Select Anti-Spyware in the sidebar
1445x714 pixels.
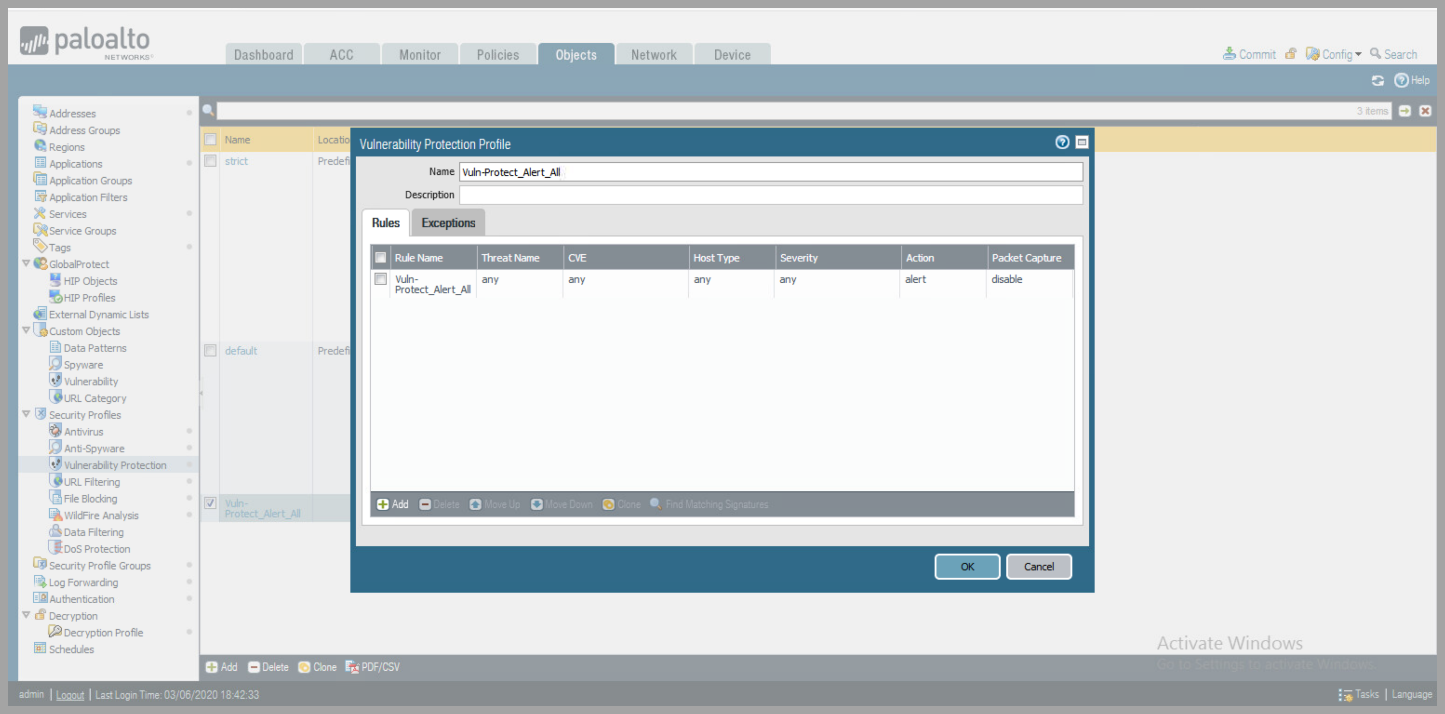(94, 449)
